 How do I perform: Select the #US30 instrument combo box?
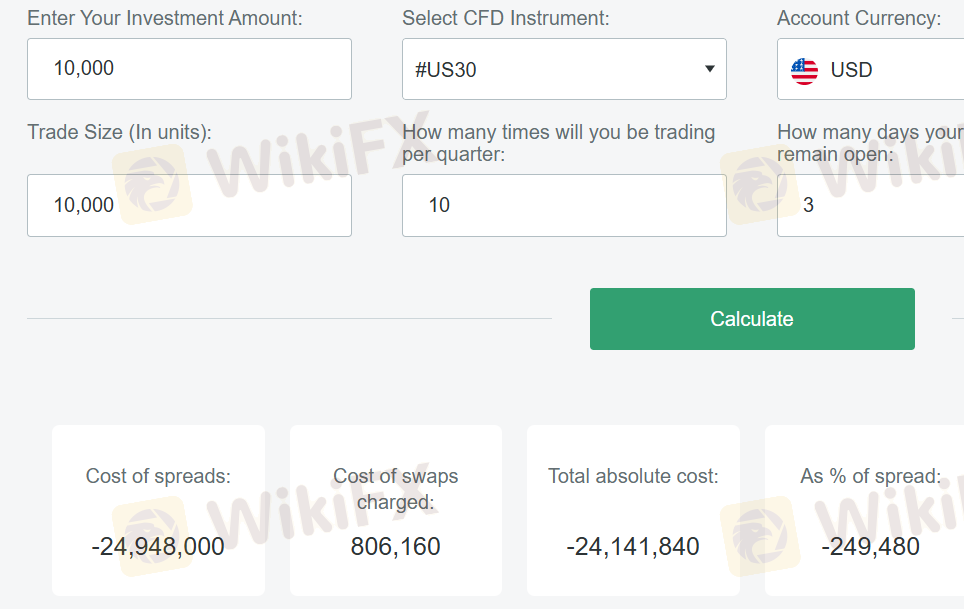(x=564, y=69)
